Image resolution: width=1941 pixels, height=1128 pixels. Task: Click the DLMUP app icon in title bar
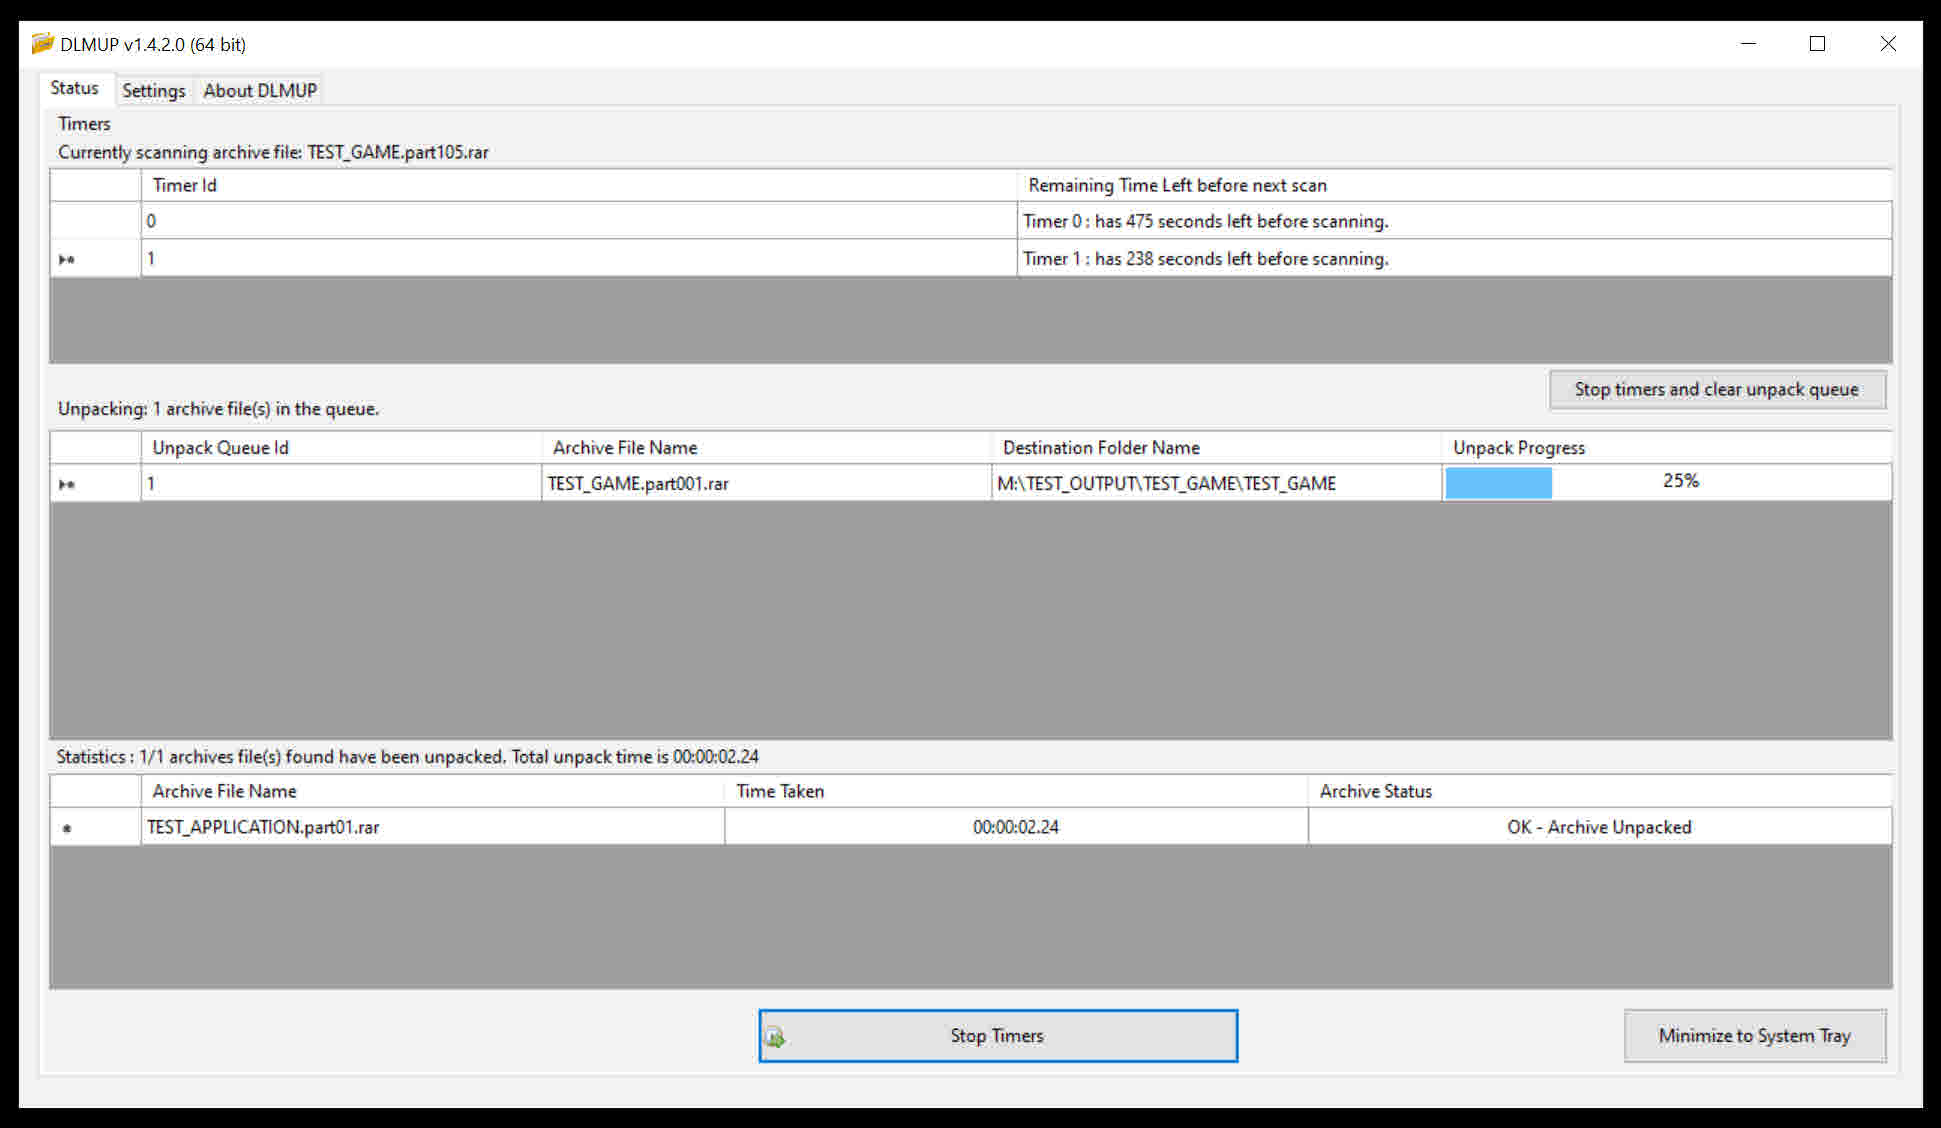click(42, 43)
